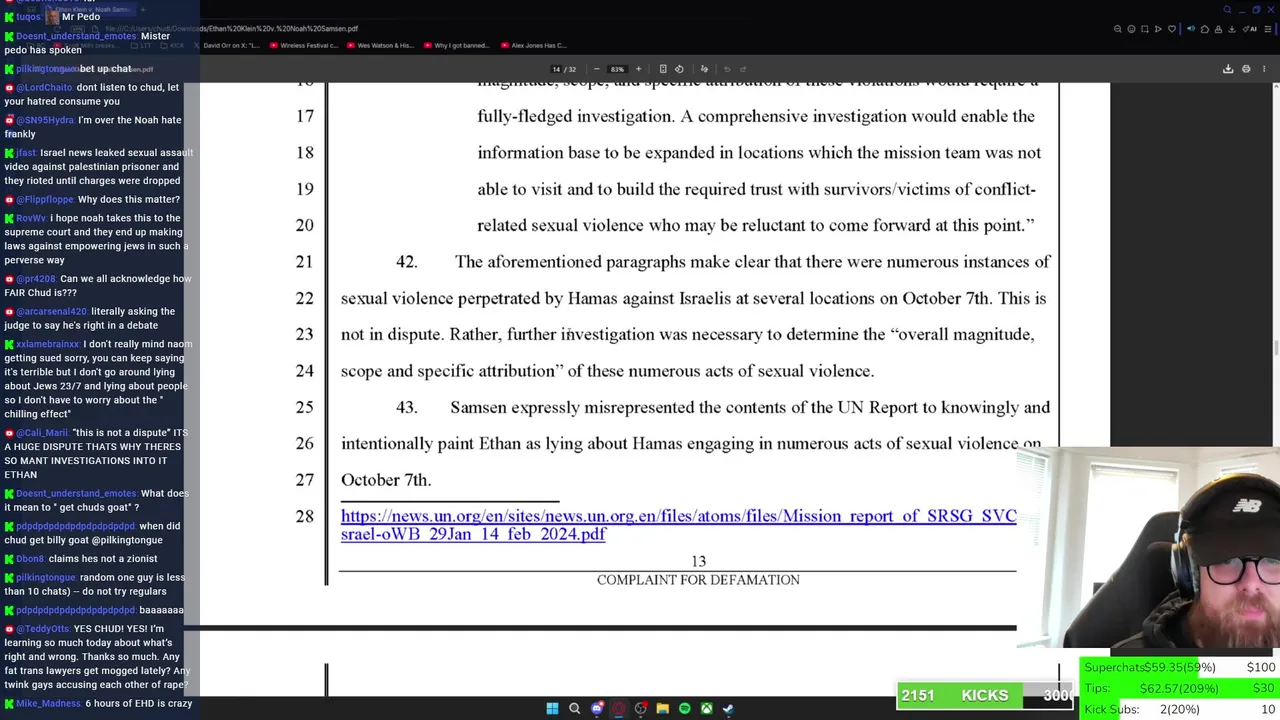Screen dimensions: 1280x720
Task: Click chat username Mike_Madness
Action: coord(48,703)
